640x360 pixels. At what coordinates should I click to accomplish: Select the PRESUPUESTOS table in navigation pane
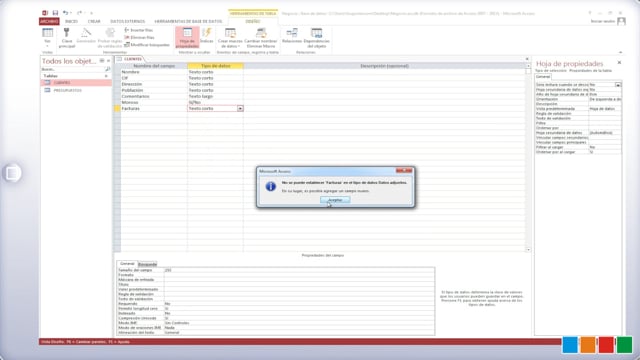76,90
